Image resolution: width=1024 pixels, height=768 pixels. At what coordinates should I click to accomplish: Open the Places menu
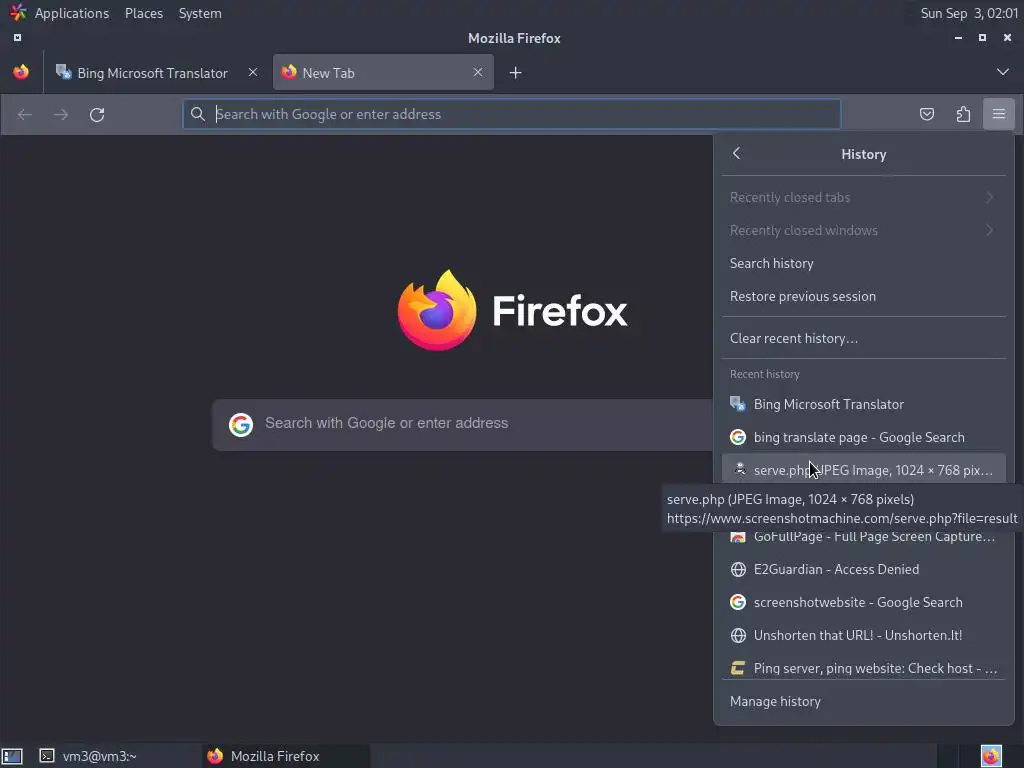pyautogui.click(x=144, y=13)
